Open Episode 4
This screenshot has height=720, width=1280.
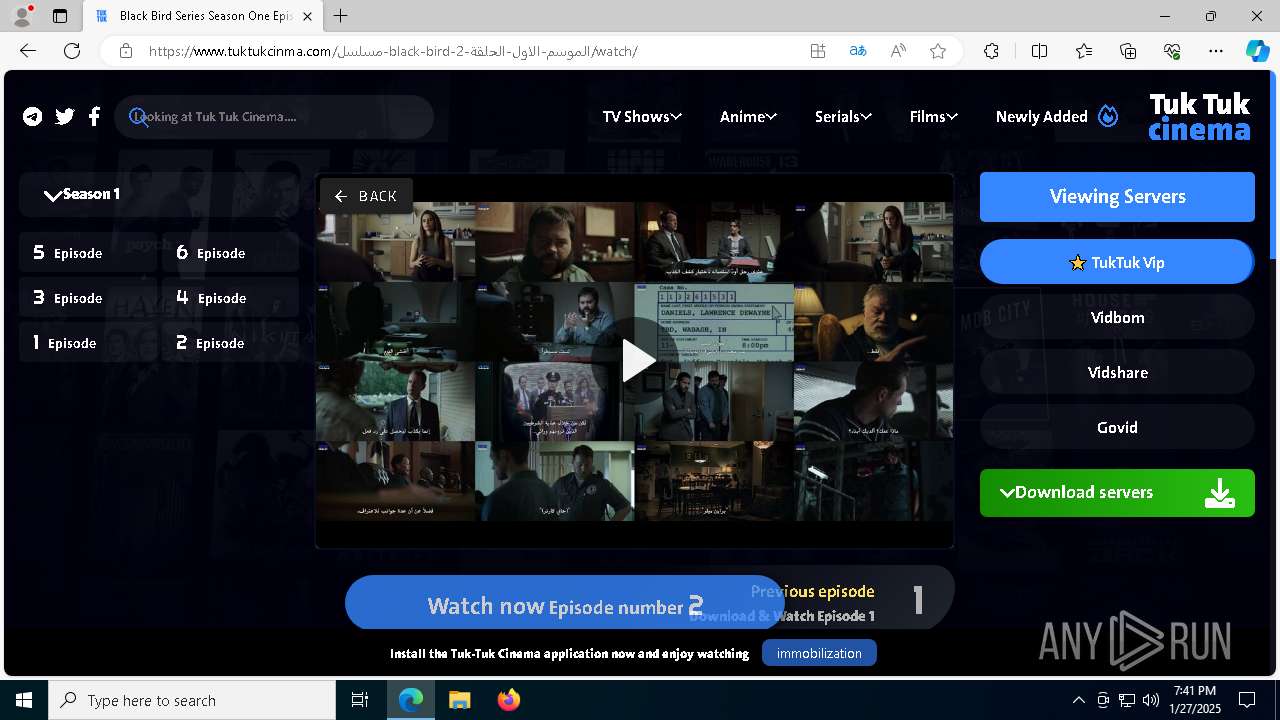pos(231,298)
